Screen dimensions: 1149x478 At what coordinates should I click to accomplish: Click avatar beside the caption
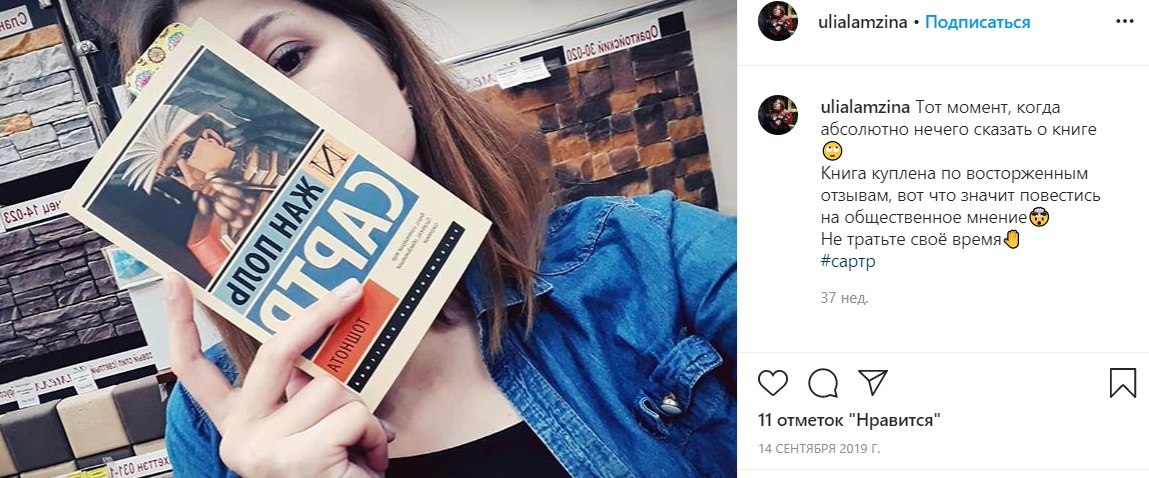(x=777, y=114)
